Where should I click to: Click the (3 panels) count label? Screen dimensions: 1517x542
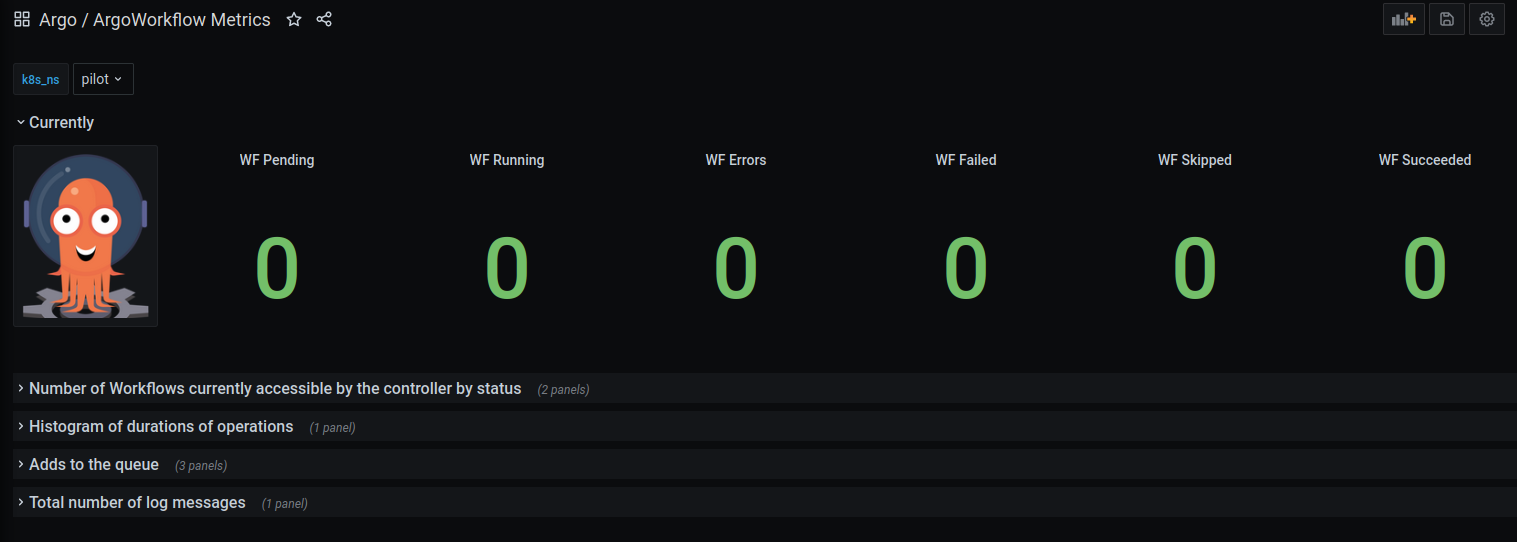coord(201,465)
